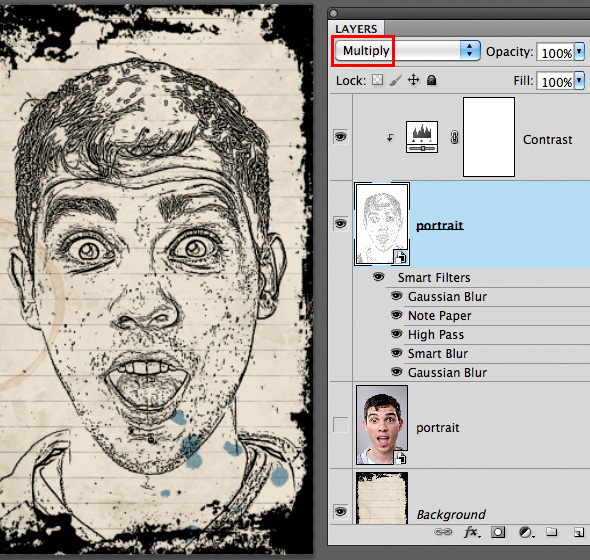Open the Fill percentage dropdown arrow
This screenshot has width=590, height=560.
click(579, 80)
